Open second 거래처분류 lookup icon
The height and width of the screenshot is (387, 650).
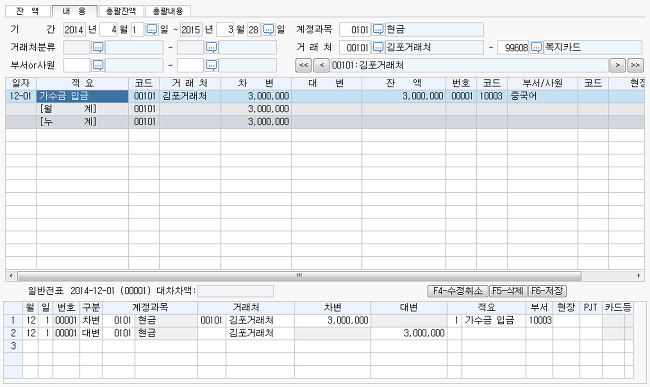point(211,47)
